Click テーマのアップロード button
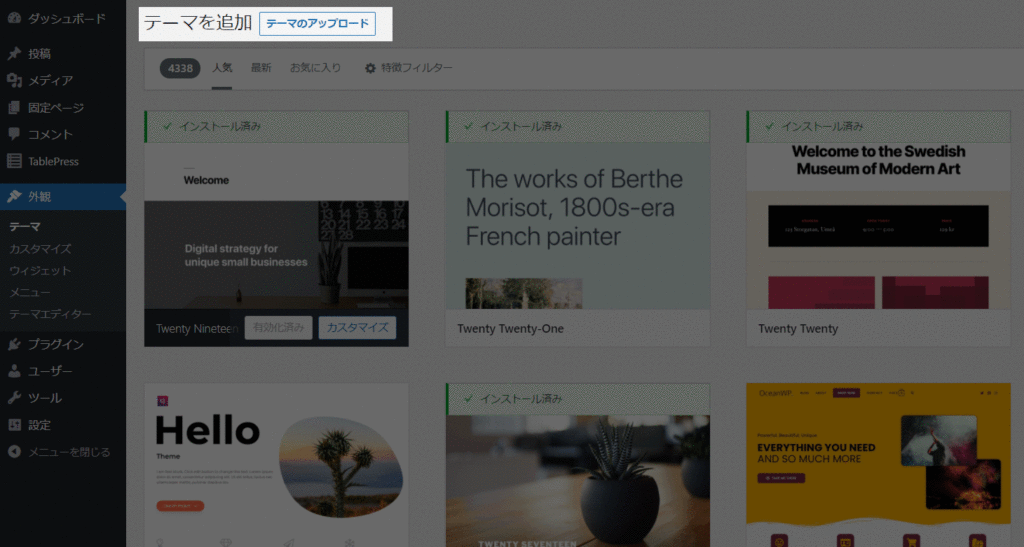Screen dimensions: 1024x547 pos(317,23)
